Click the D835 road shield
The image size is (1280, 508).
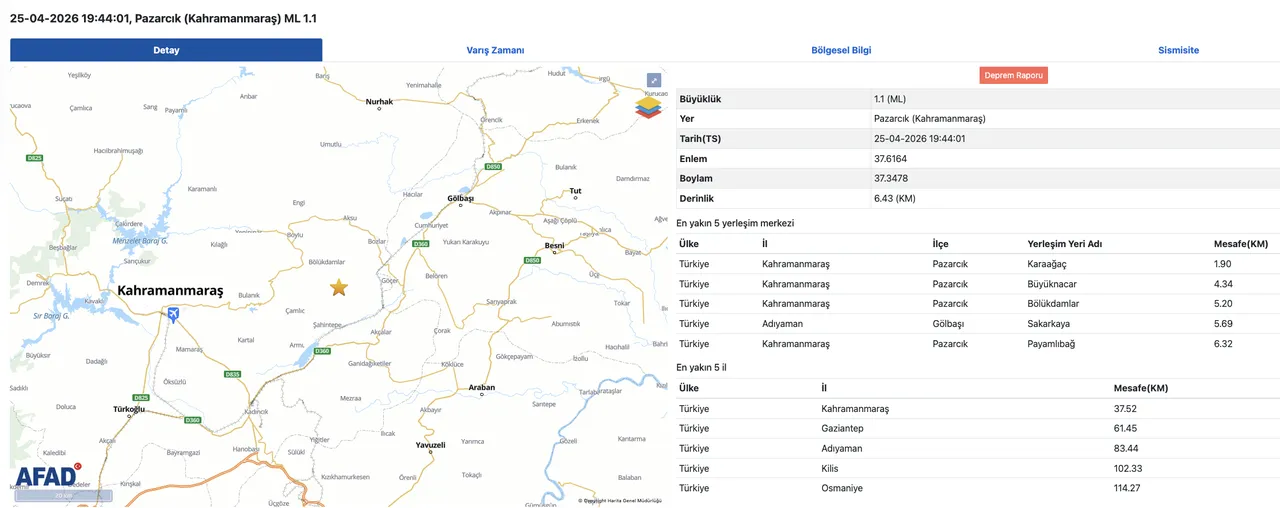(232, 374)
